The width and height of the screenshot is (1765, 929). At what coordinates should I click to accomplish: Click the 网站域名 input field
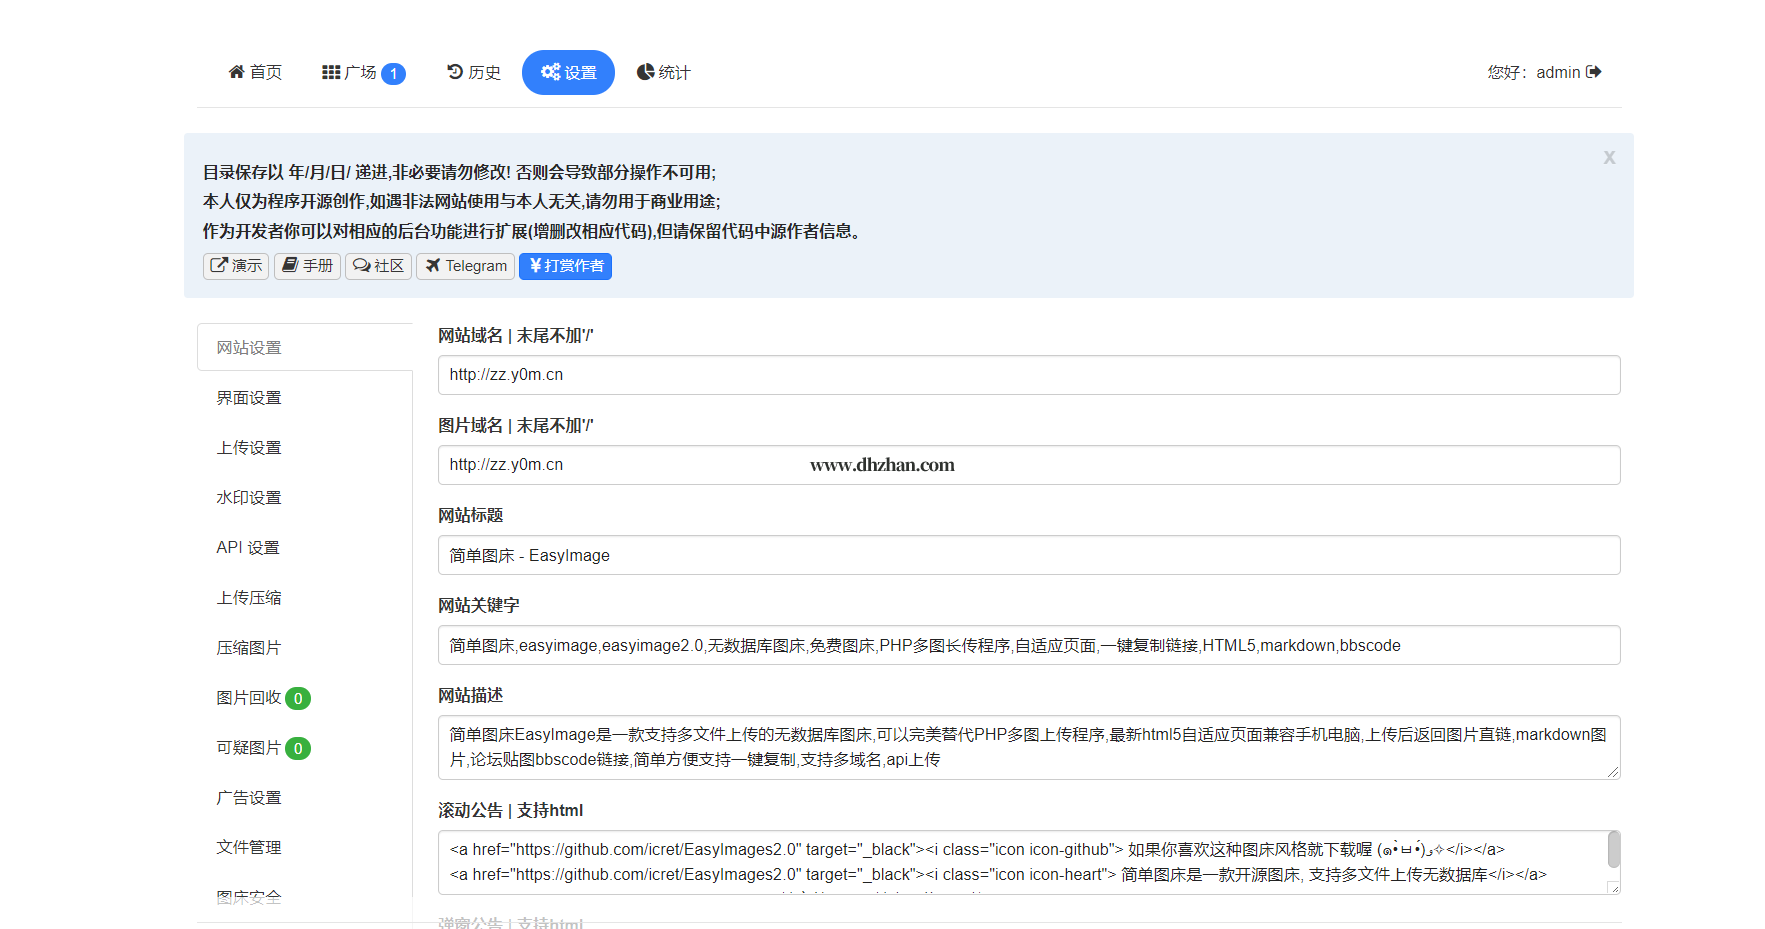click(x=1028, y=375)
